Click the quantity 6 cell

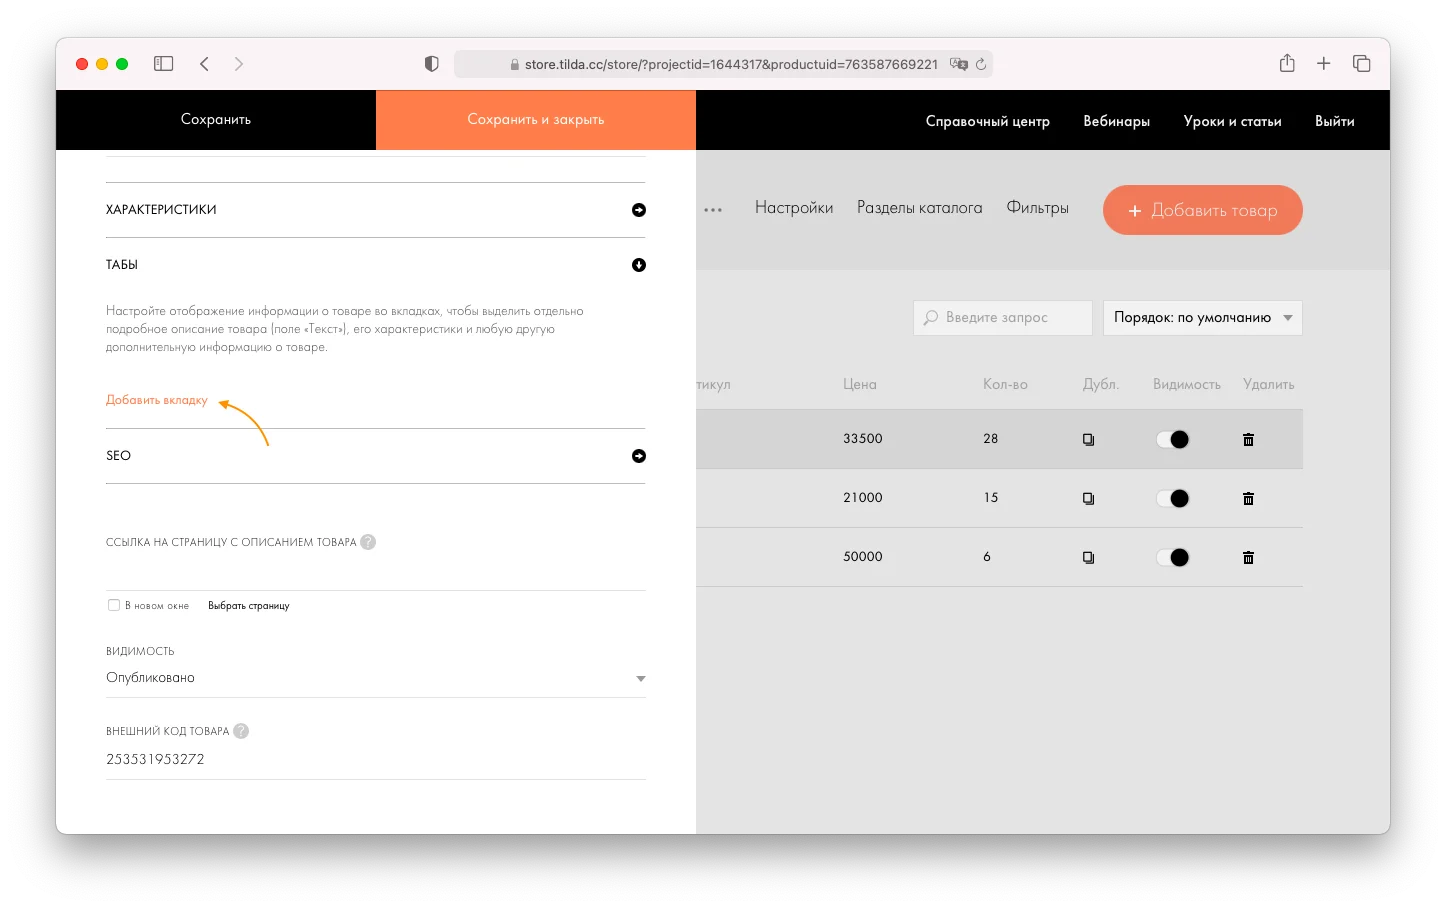pyautogui.click(x=987, y=557)
